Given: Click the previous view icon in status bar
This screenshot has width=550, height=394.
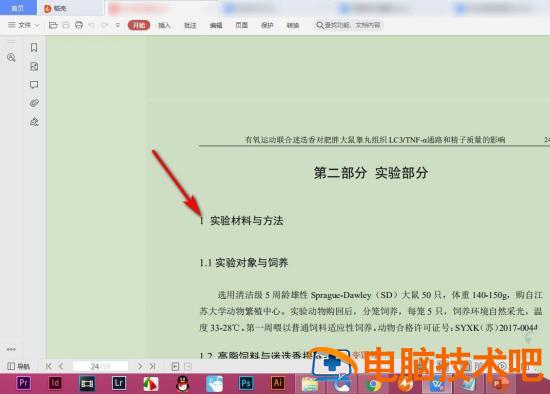Looking at the screenshot, I should pyautogui.click(x=175, y=367).
